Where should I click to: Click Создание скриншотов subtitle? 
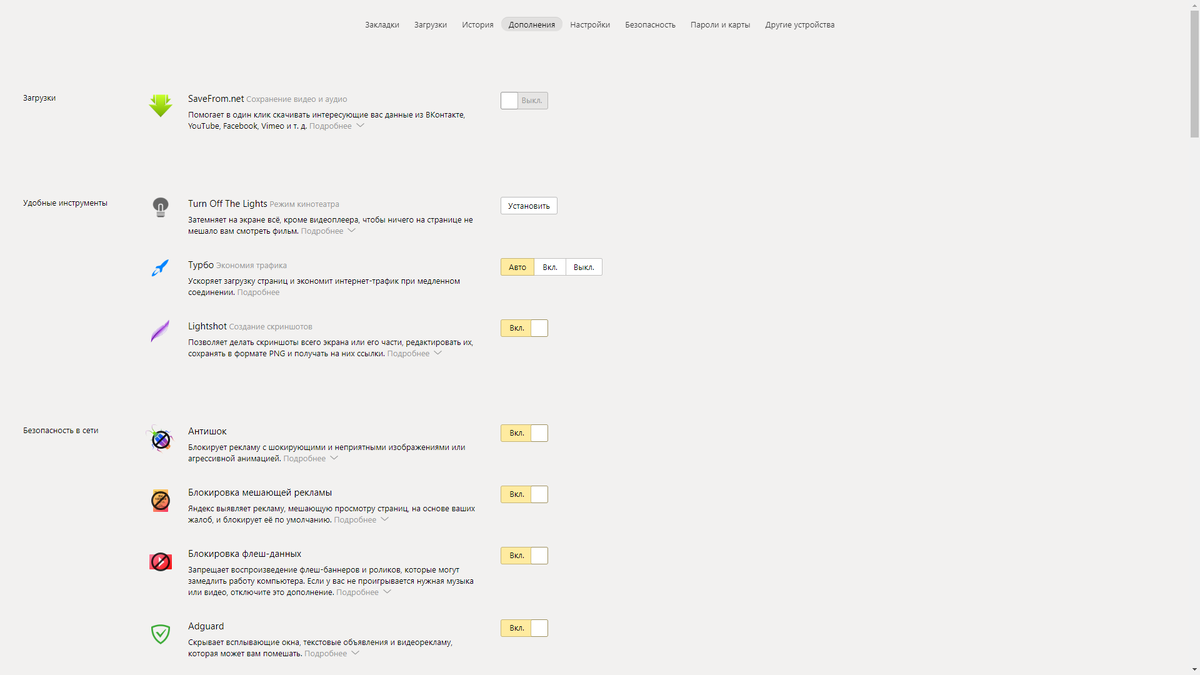tap(270, 327)
